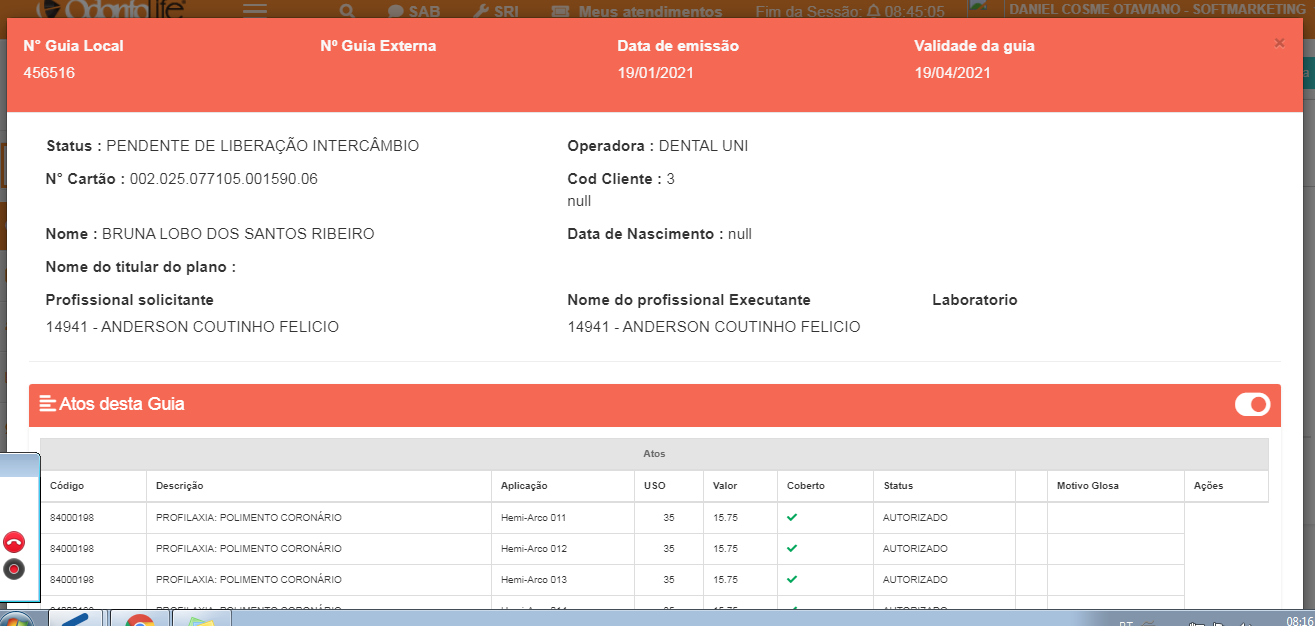This screenshot has height=626, width=1315.
Task: Click PROFILAXIA description in Hemi-Arco 011 row
Action: point(249,518)
